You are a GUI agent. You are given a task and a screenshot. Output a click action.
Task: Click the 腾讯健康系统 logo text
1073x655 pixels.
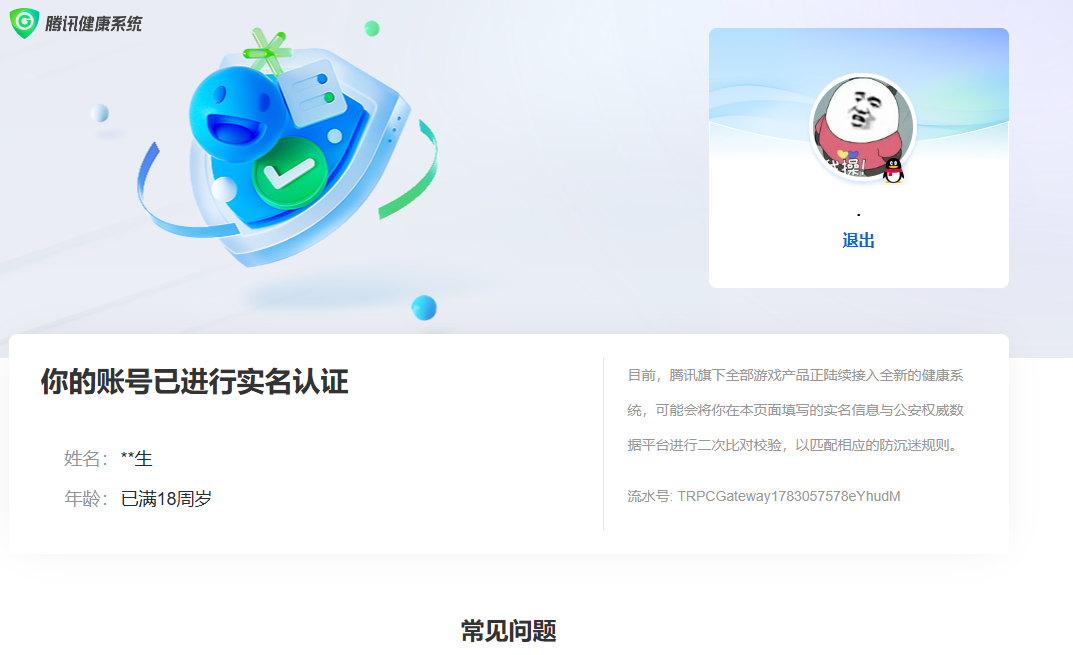coord(94,24)
